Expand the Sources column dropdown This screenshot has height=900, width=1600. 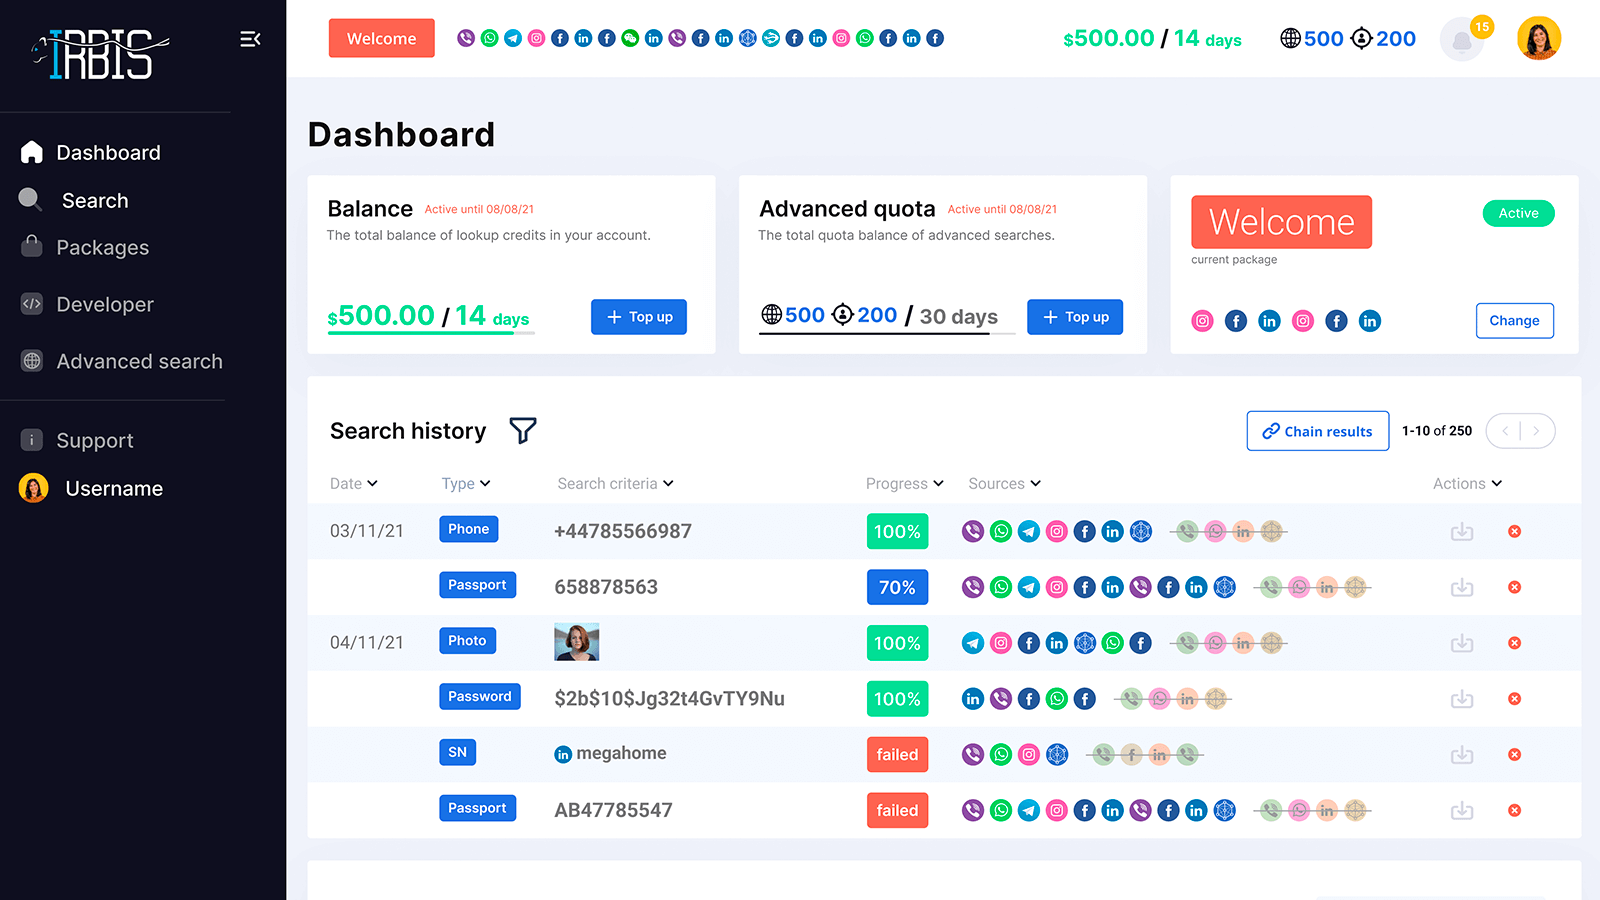[x=1004, y=483]
